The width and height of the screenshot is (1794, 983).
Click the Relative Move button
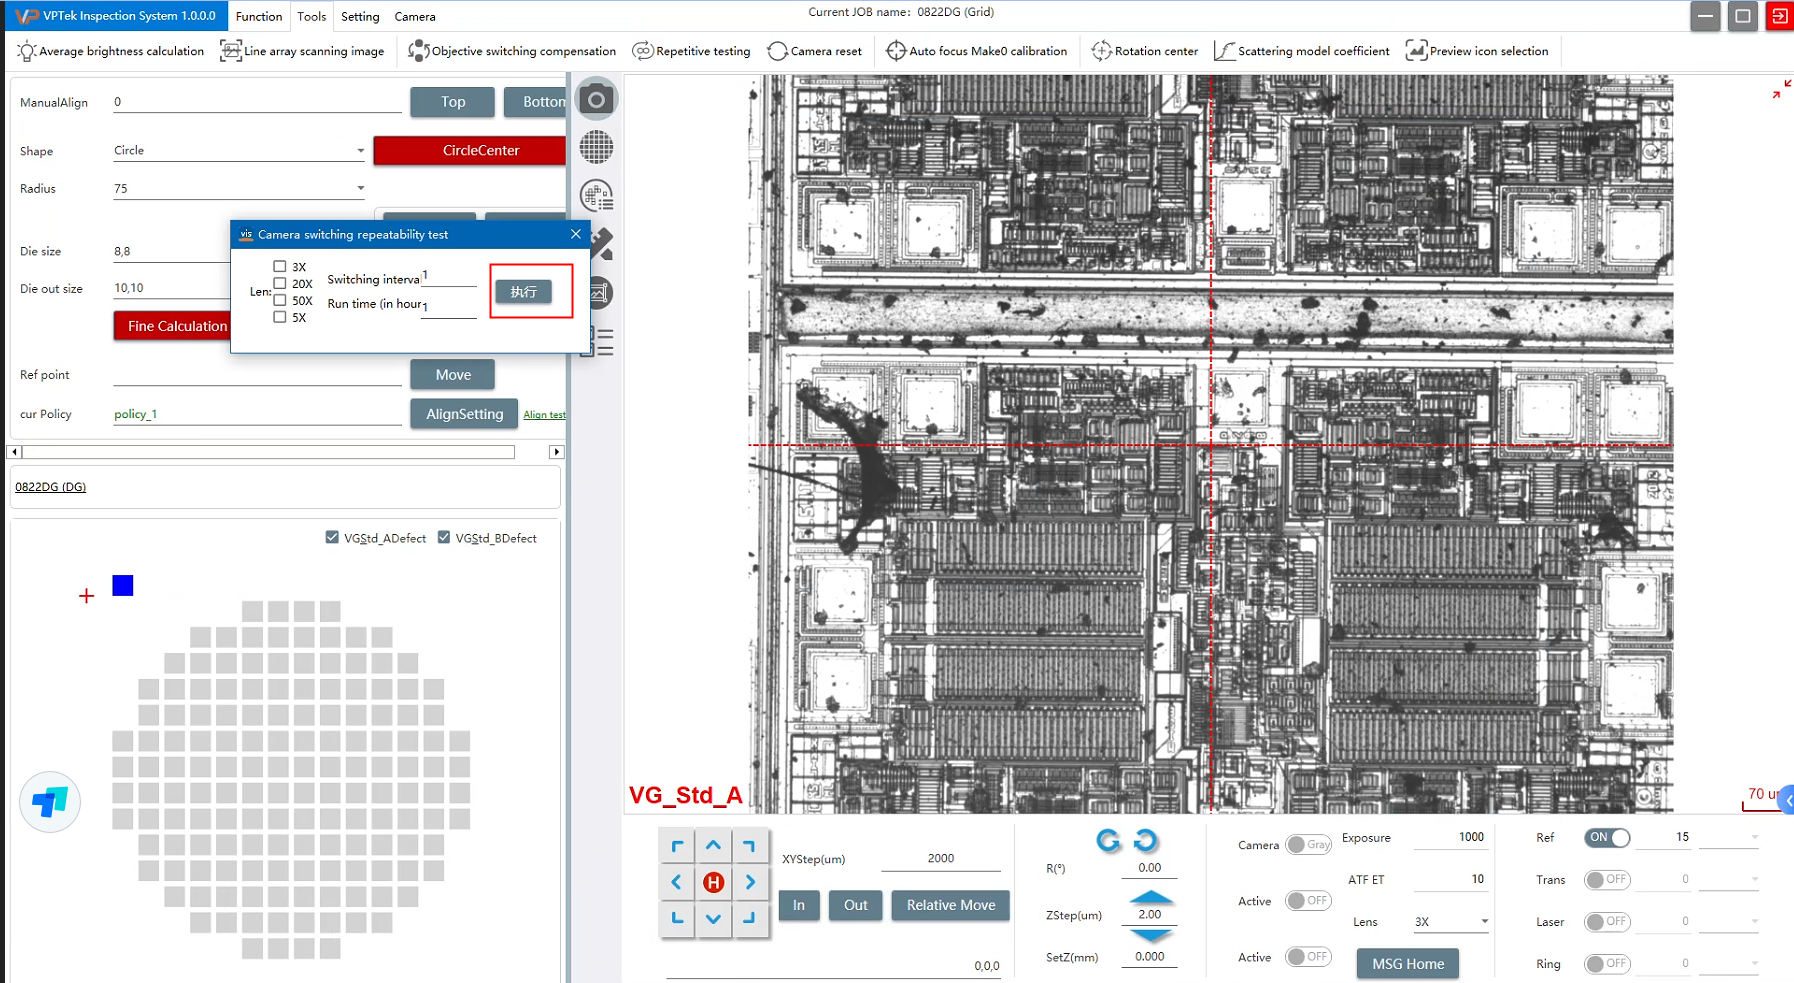(951, 905)
